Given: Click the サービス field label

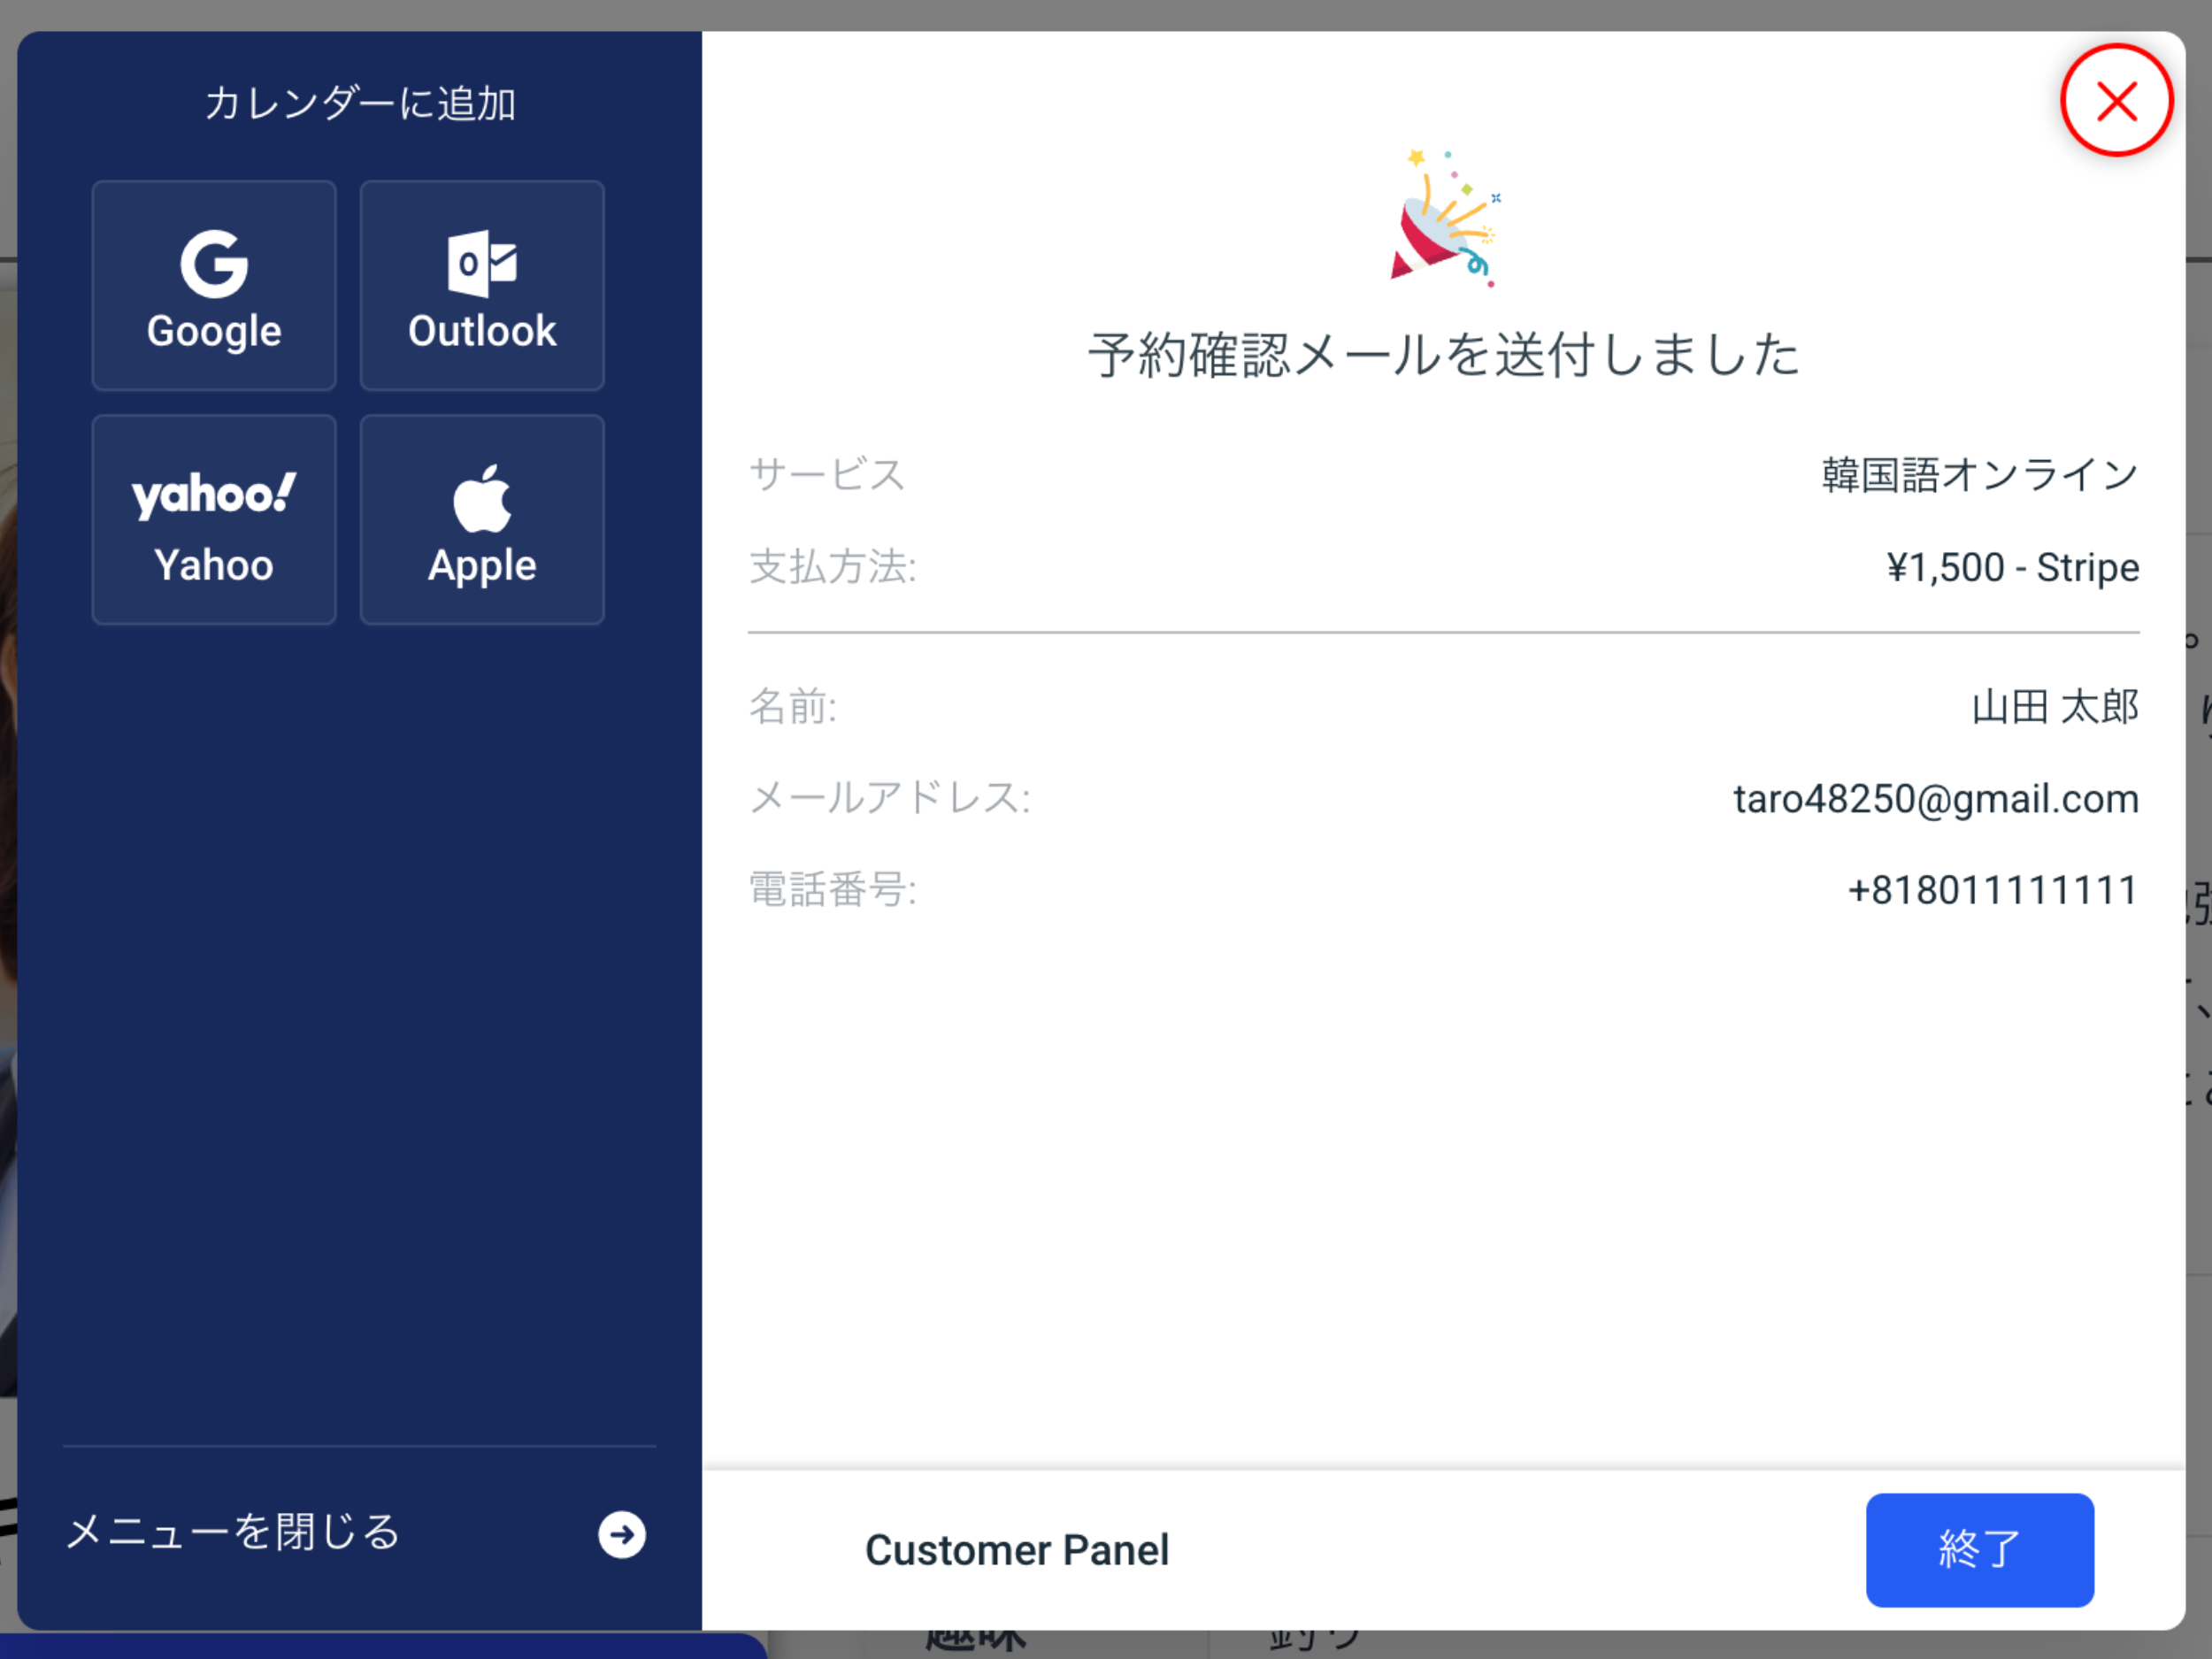Looking at the screenshot, I should [x=827, y=475].
